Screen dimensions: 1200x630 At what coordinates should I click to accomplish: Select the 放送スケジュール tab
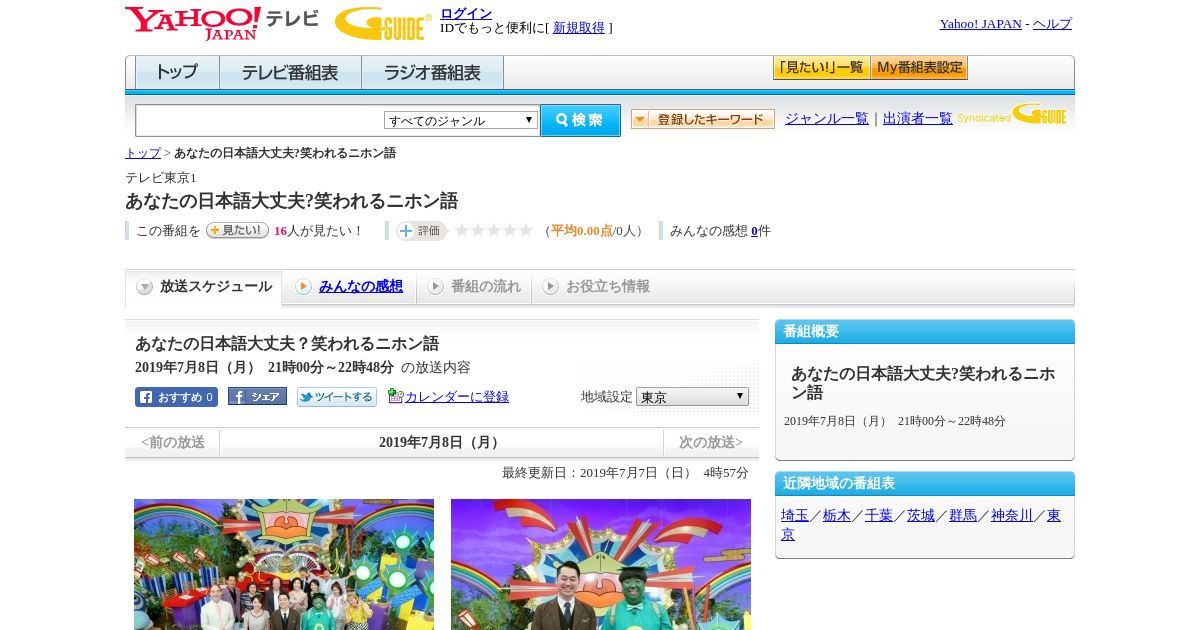204,288
